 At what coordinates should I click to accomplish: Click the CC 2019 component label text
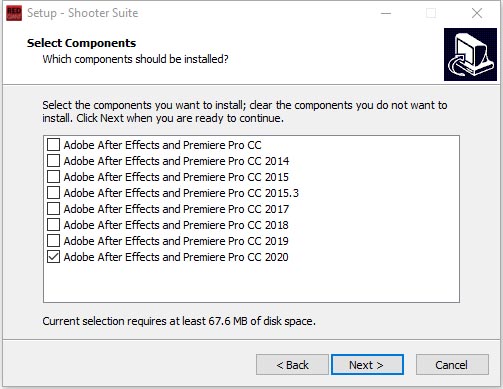click(x=176, y=241)
